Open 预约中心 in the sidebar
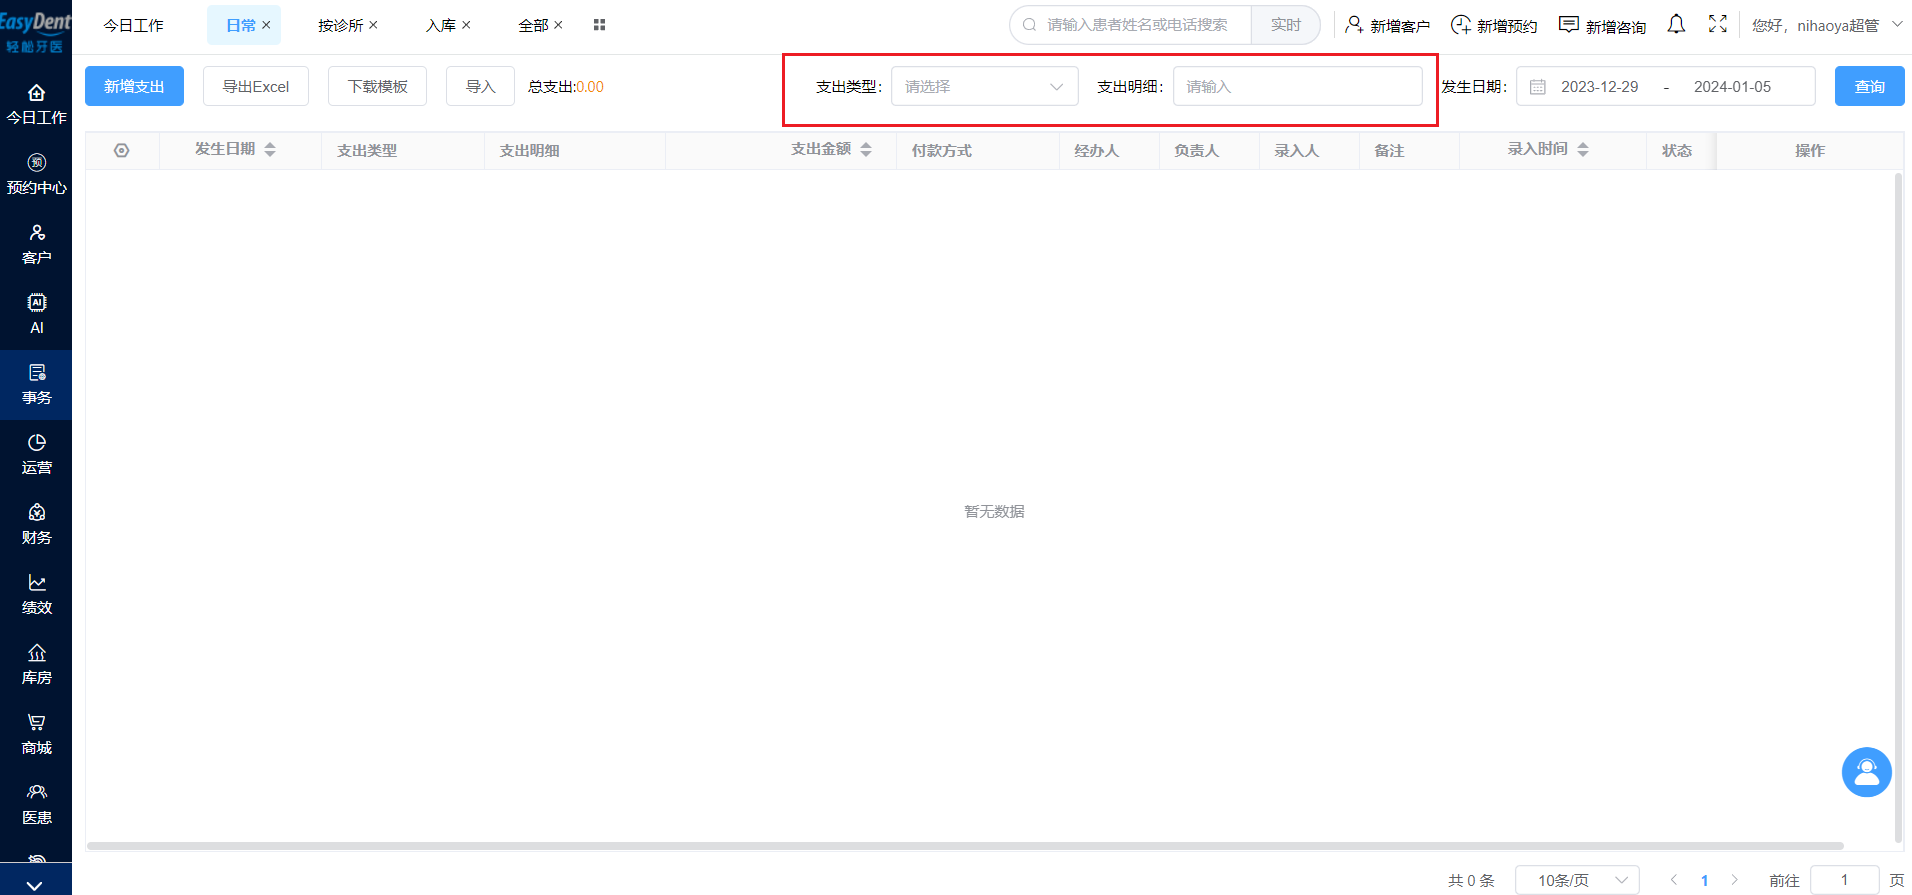The image size is (1912, 895). coord(36,175)
